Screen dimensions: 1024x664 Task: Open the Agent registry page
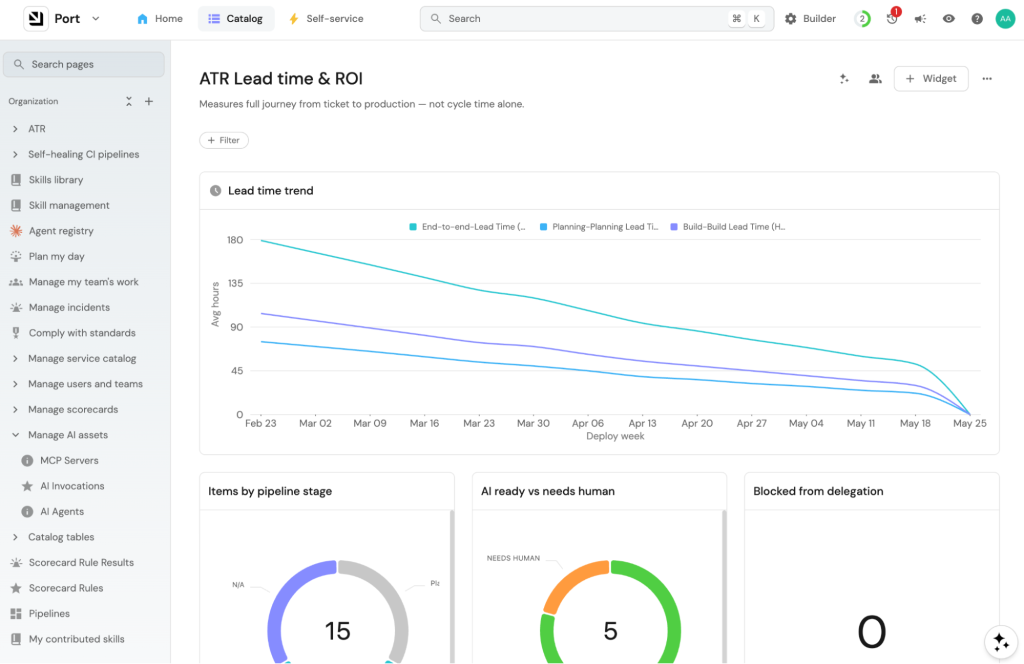[61, 230]
